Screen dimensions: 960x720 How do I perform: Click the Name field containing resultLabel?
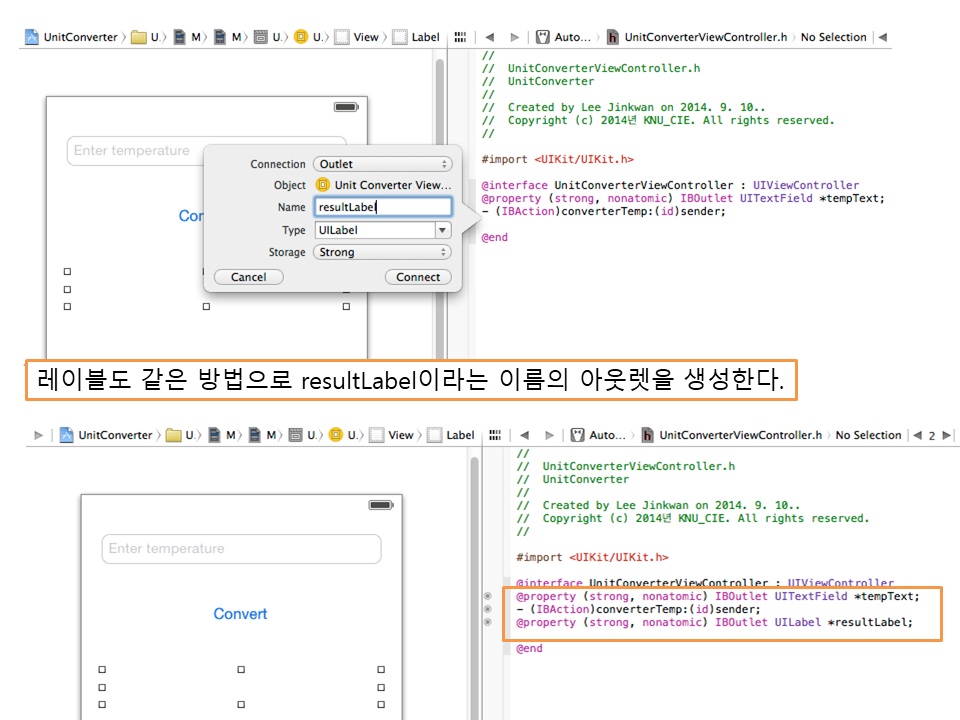(382, 207)
